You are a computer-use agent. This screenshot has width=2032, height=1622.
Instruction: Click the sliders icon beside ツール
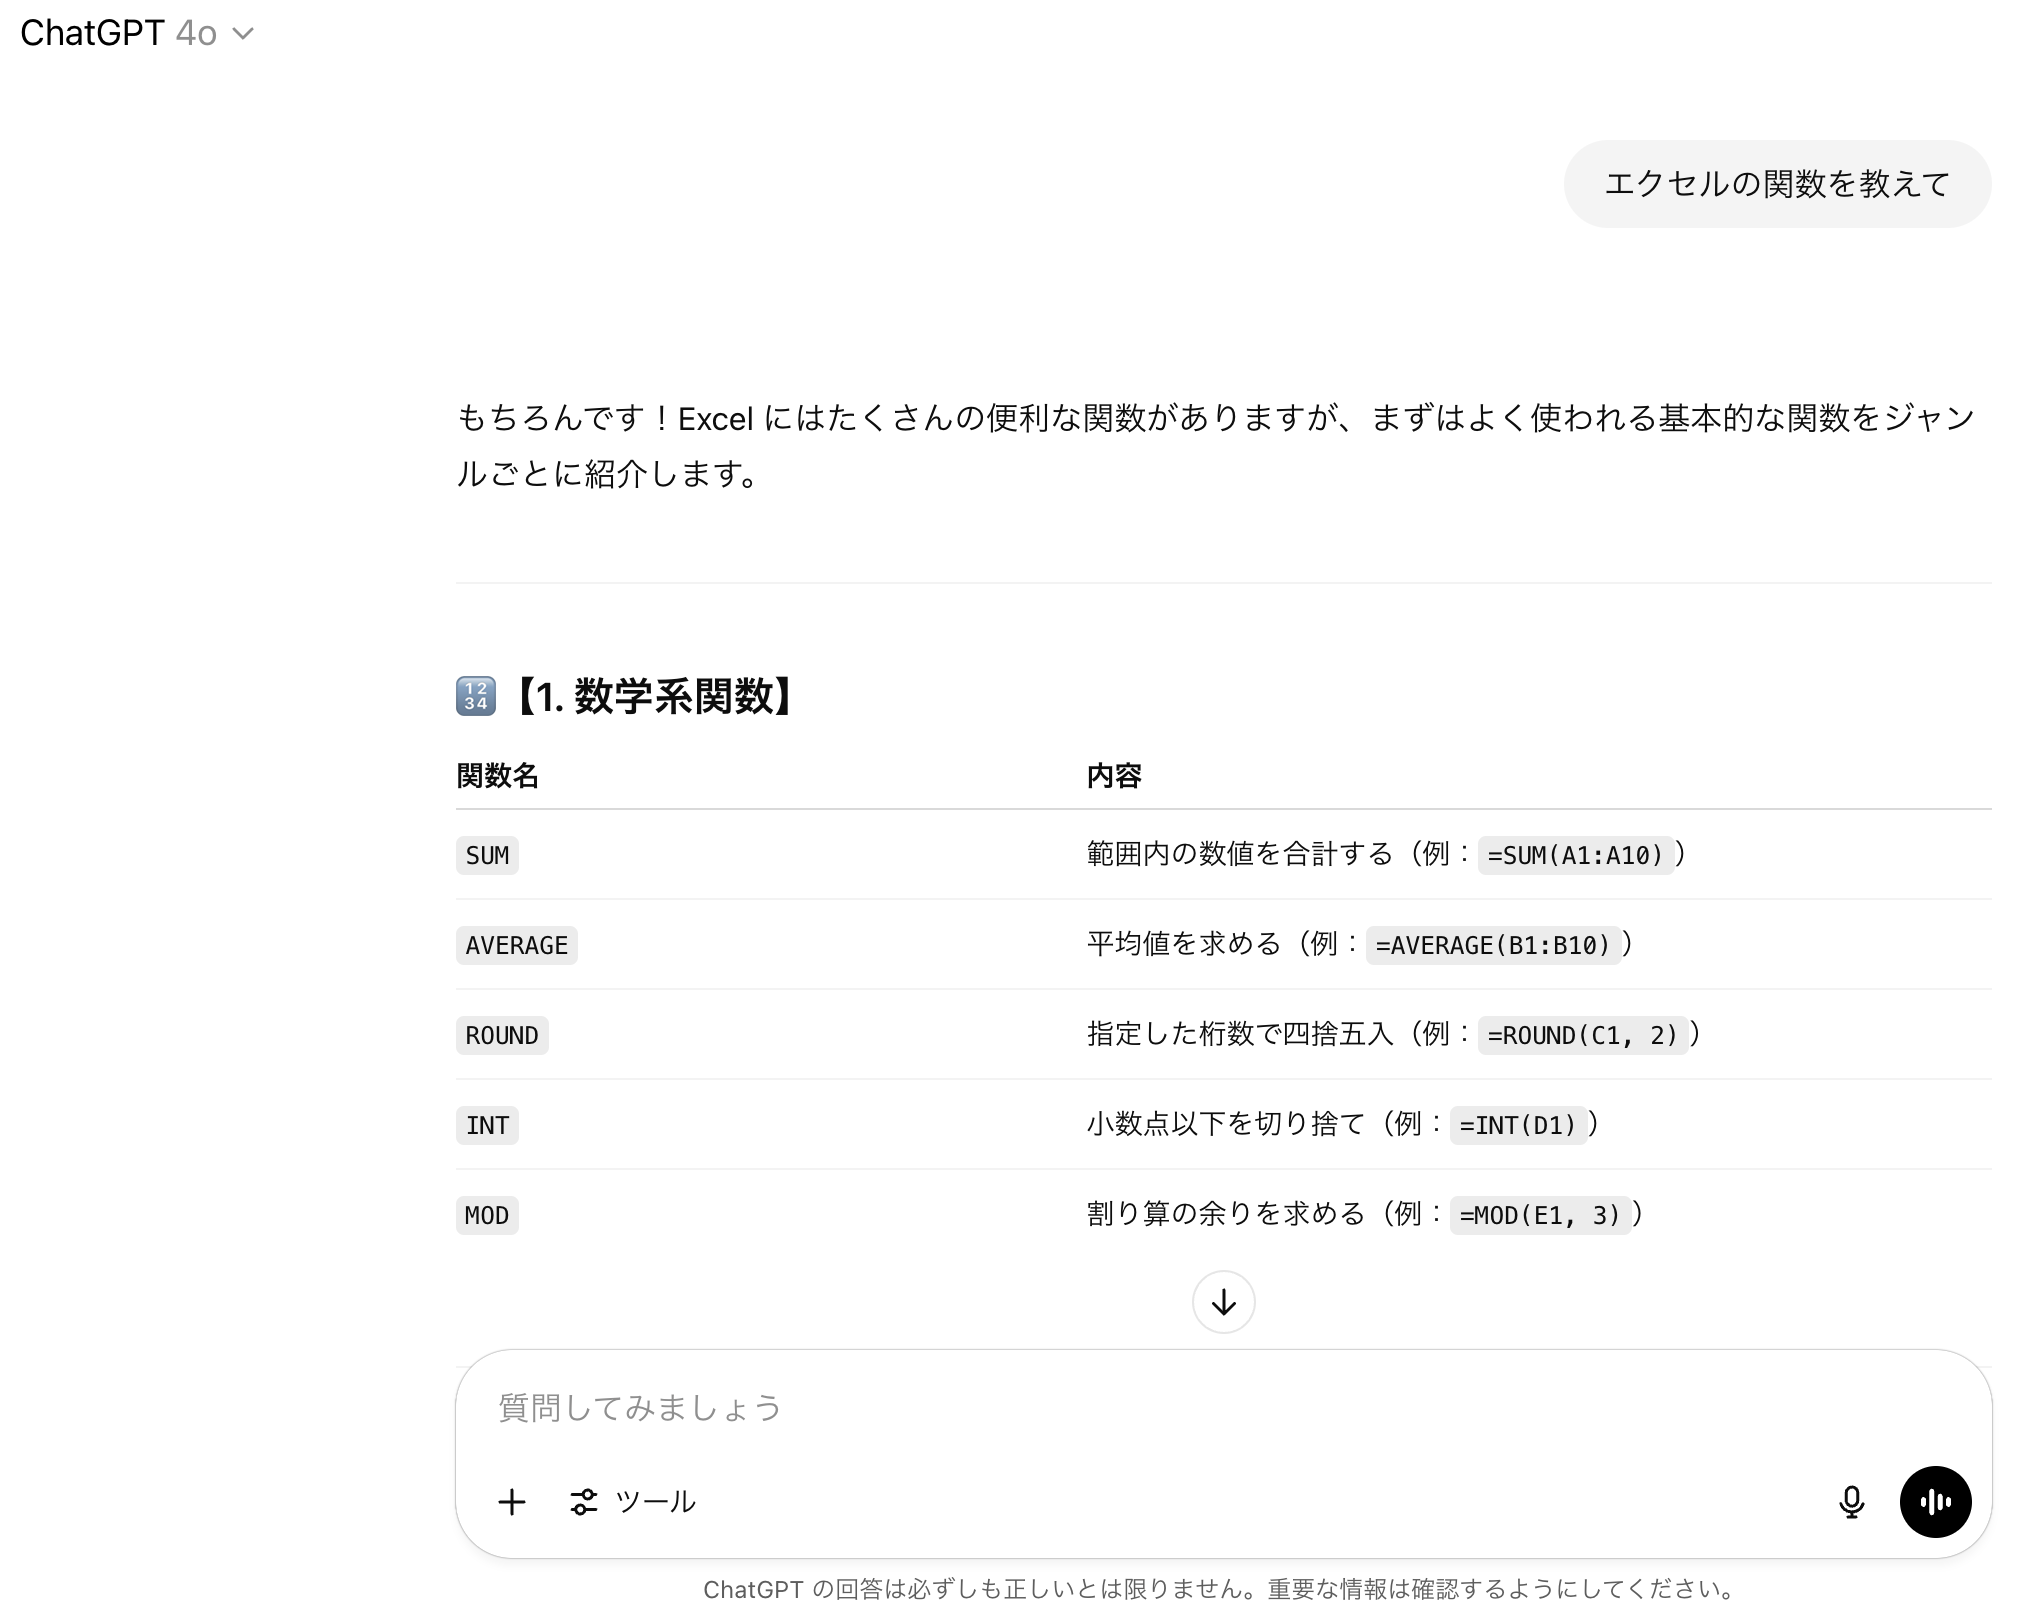[x=584, y=1501]
